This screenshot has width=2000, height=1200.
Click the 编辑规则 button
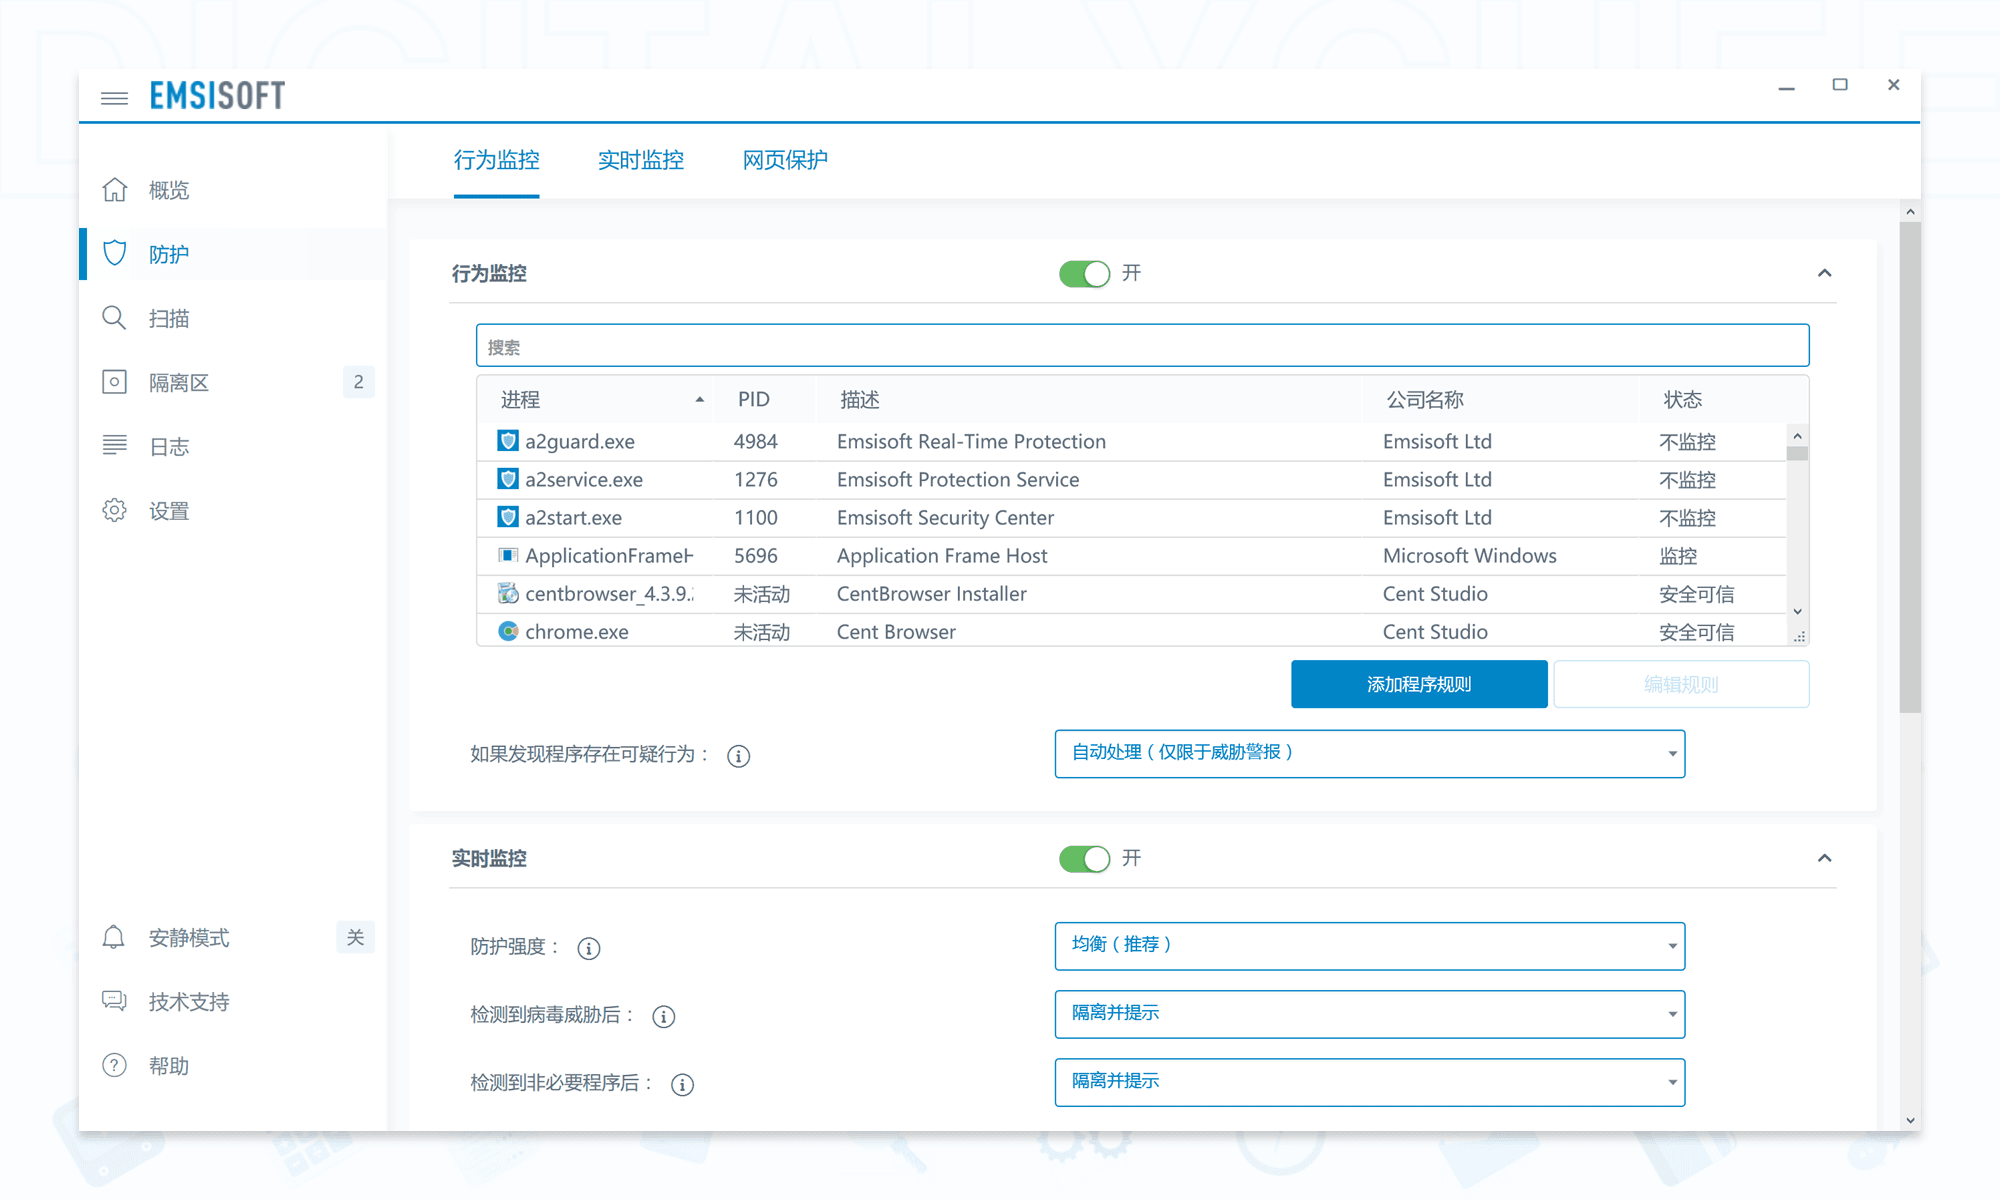[1680, 684]
